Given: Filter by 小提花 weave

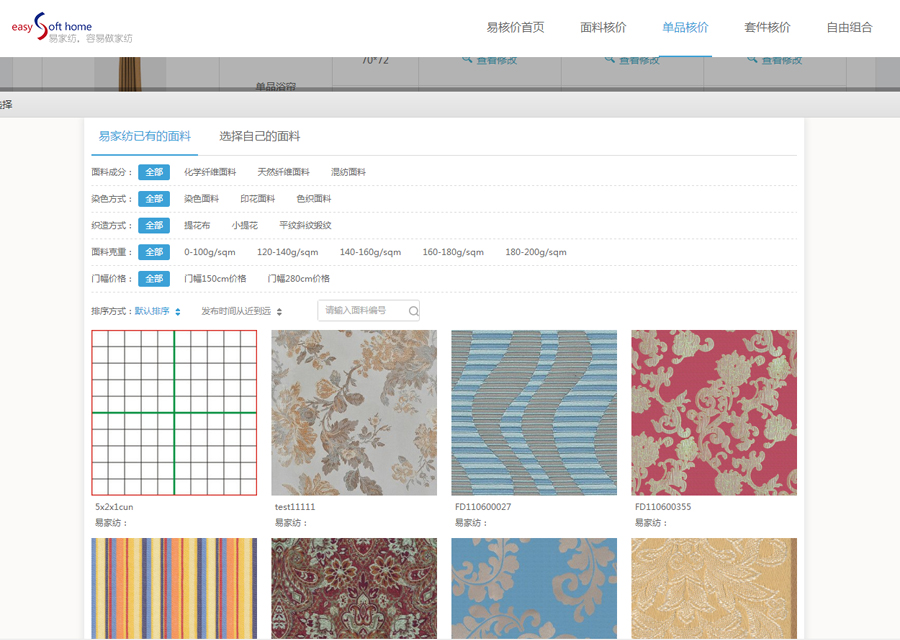Looking at the screenshot, I should point(245,226).
